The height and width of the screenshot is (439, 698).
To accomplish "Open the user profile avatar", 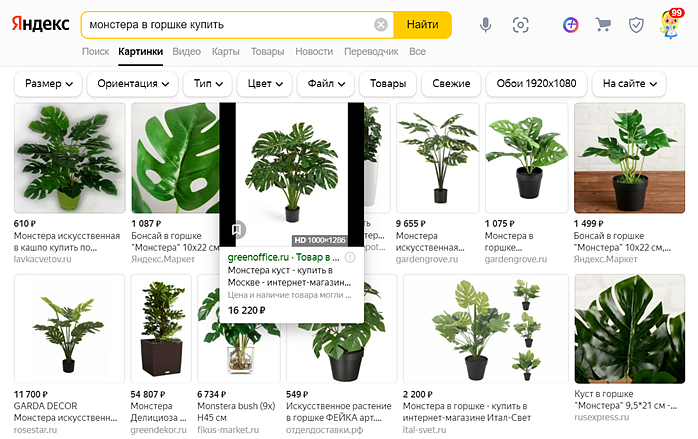I will point(671,24).
